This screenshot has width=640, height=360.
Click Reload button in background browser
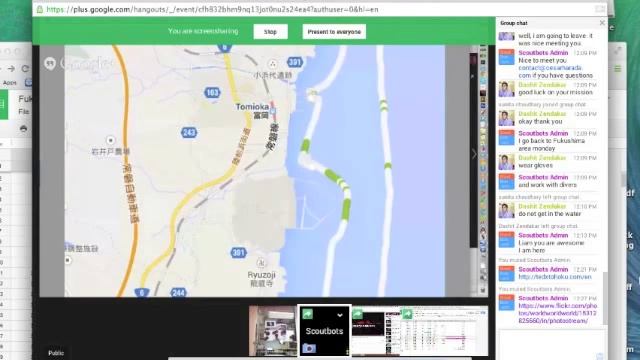[25, 69]
